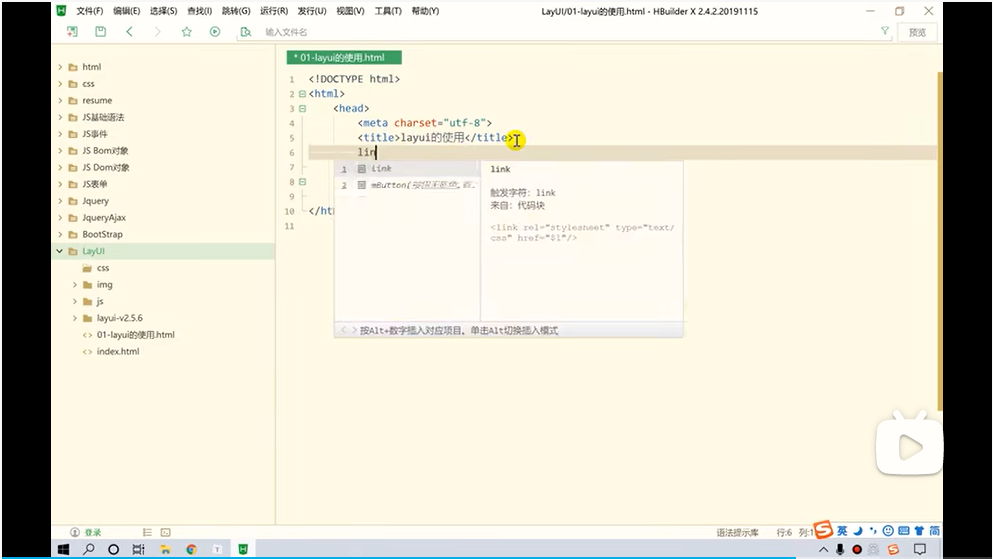Expand the css root folder arrow
993x559 pixels.
pos(60,84)
